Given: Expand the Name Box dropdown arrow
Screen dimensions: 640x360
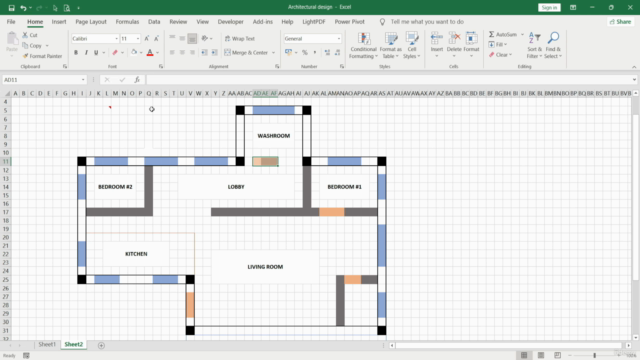Looking at the screenshot, I should click(x=83, y=80).
